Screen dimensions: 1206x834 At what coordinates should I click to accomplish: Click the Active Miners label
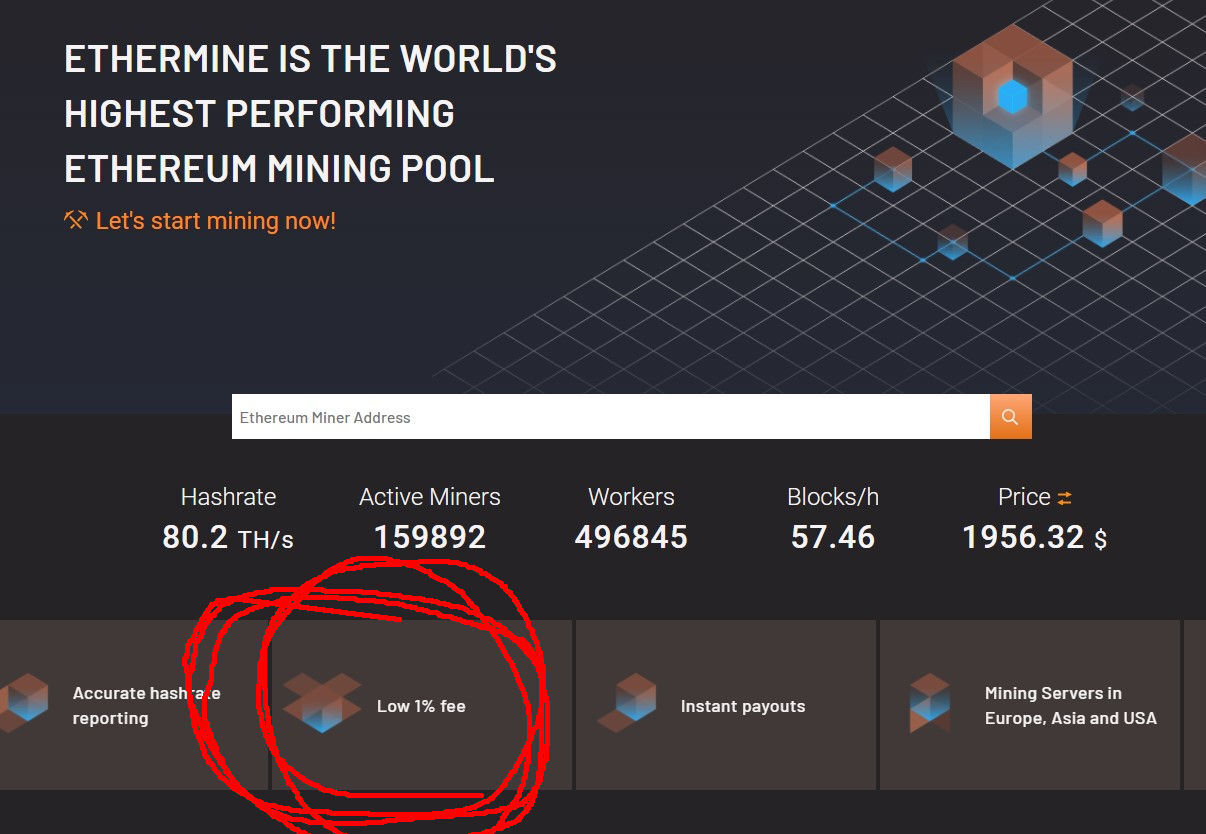click(x=430, y=497)
